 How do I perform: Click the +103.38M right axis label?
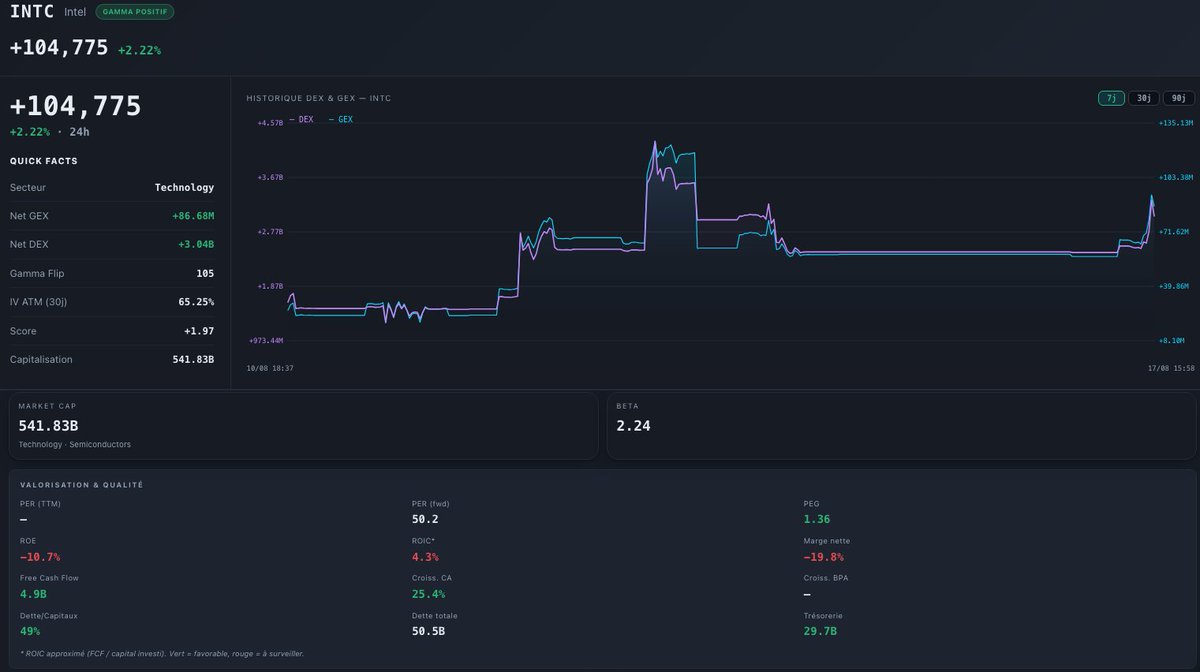(x=1176, y=177)
